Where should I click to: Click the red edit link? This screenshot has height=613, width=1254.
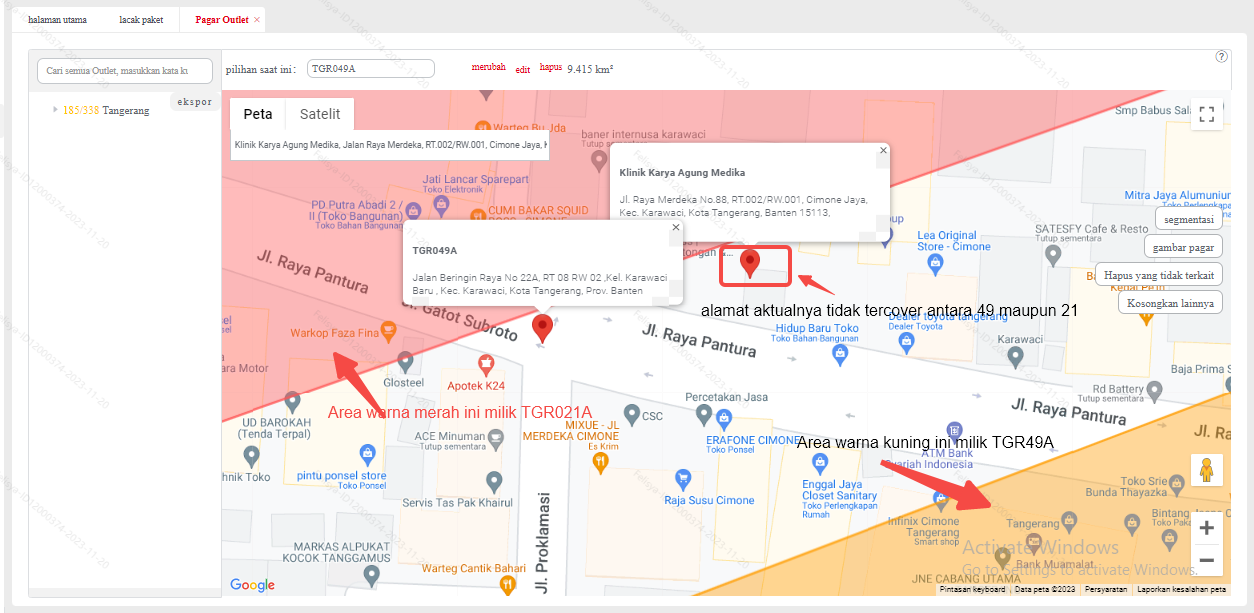pos(523,70)
